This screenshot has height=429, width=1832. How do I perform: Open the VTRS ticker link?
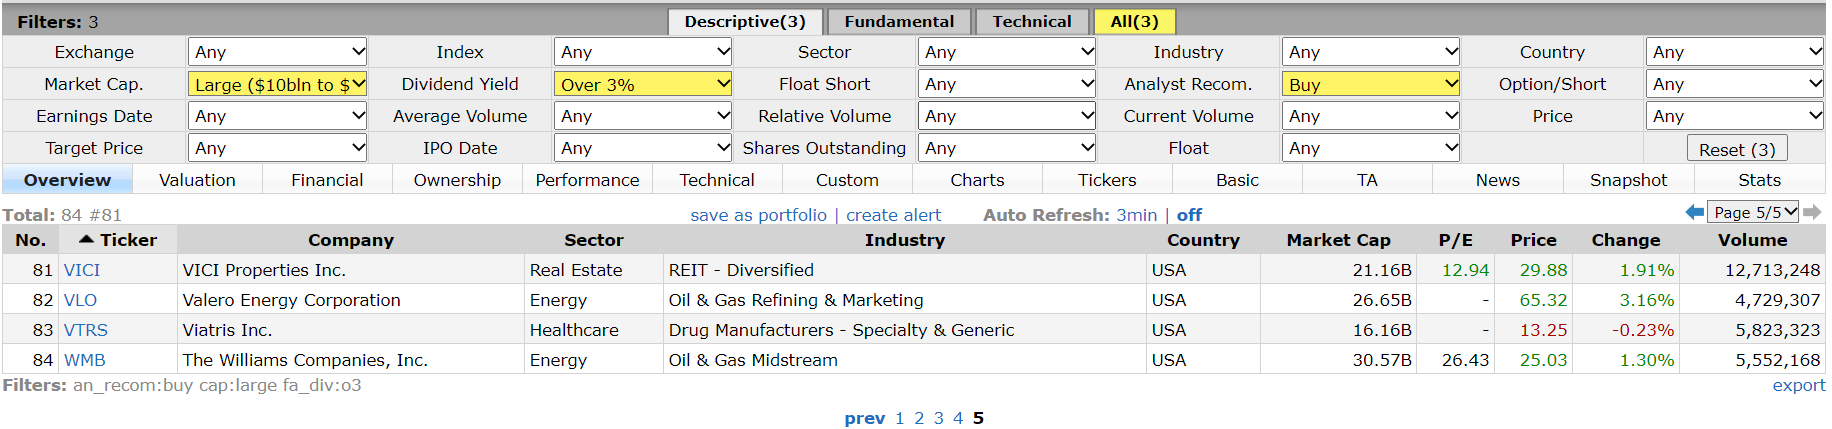(86, 330)
